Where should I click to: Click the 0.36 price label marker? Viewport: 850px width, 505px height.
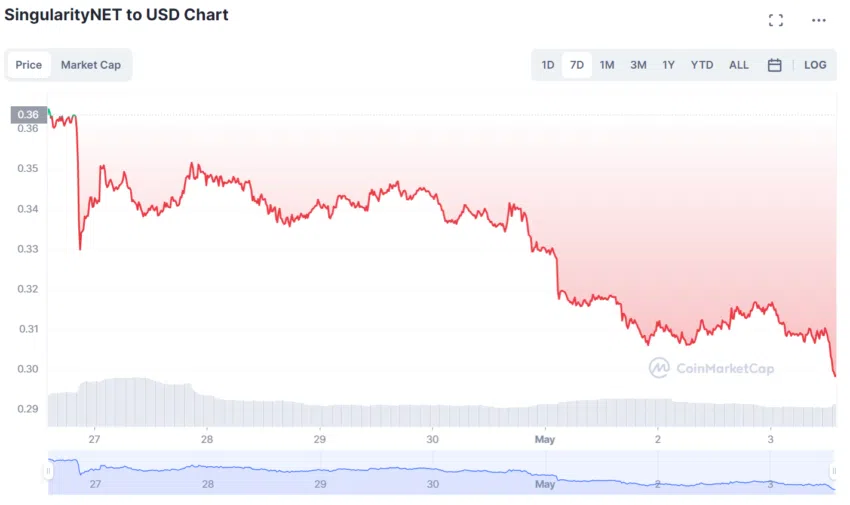pos(28,114)
